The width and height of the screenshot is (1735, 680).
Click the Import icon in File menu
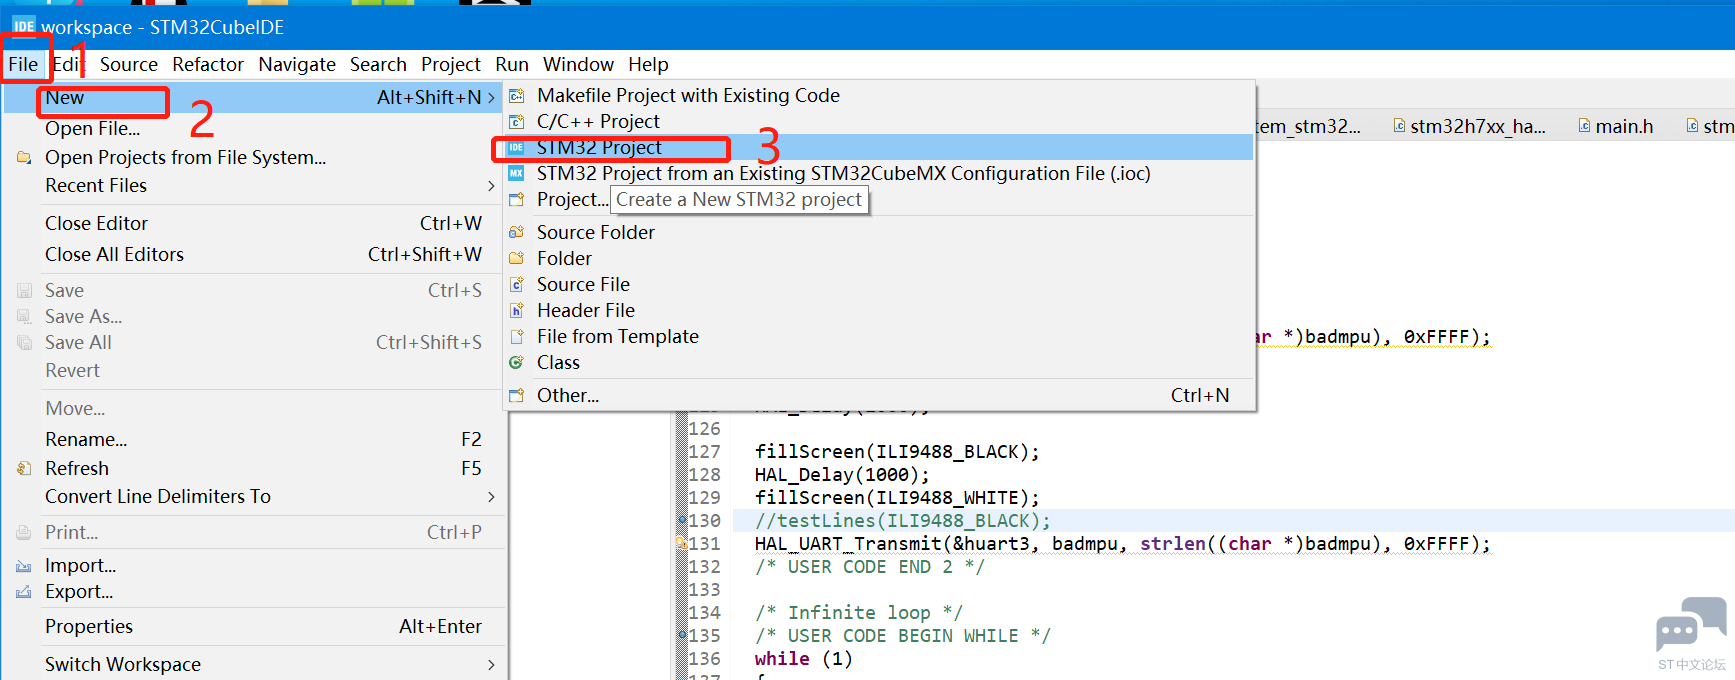[24, 566]
